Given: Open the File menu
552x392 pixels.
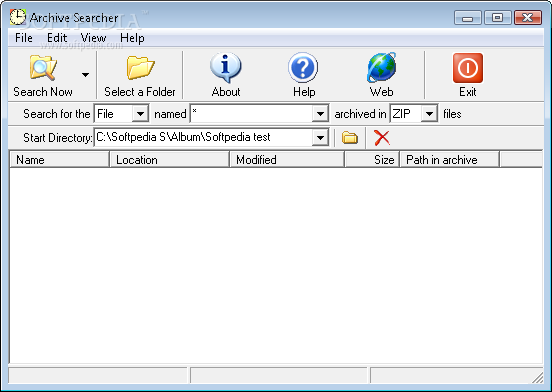Looking at the screenshot, I should 24,38.
